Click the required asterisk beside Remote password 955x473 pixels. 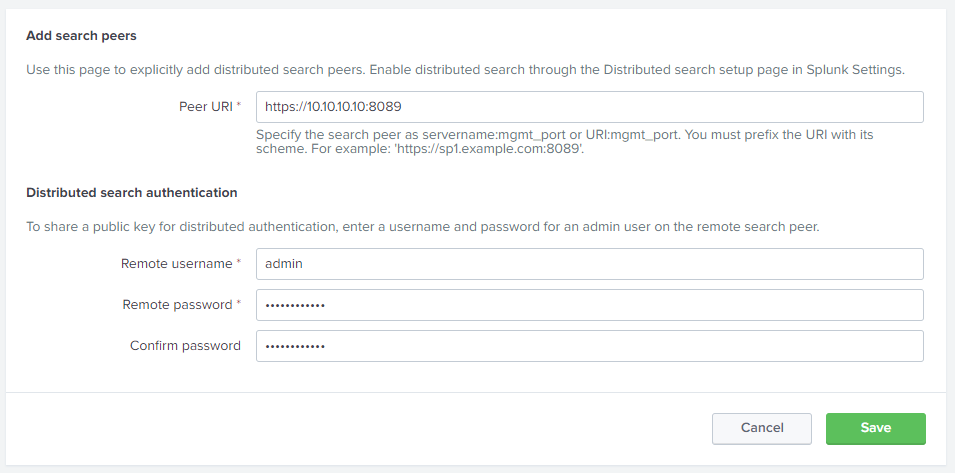(x=239, y=305)
